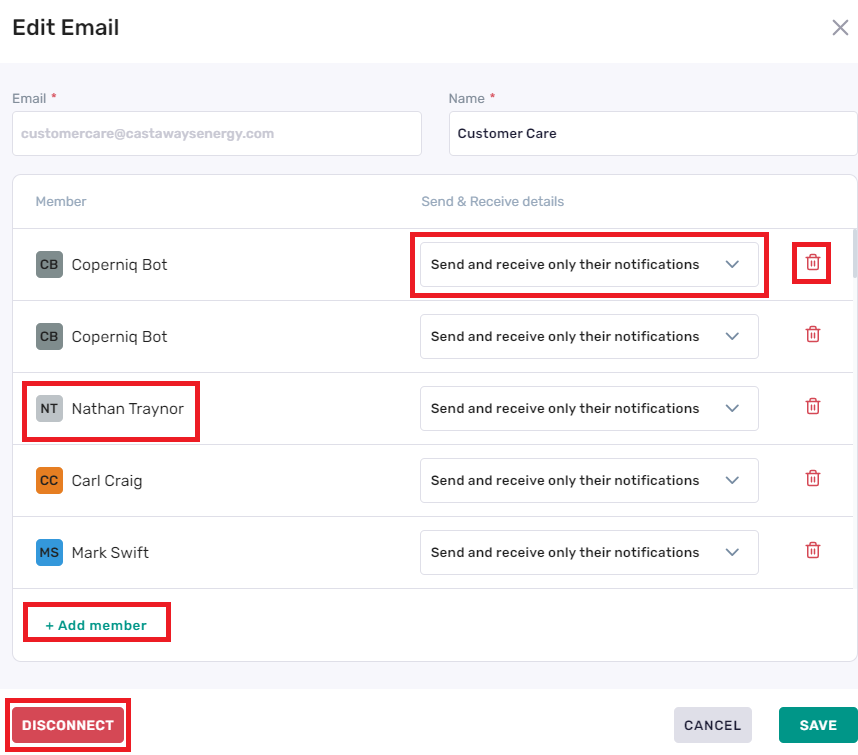Click the customercare email address field
The height and width of the screenshot is (755, 858).
(x=217, y=133)
